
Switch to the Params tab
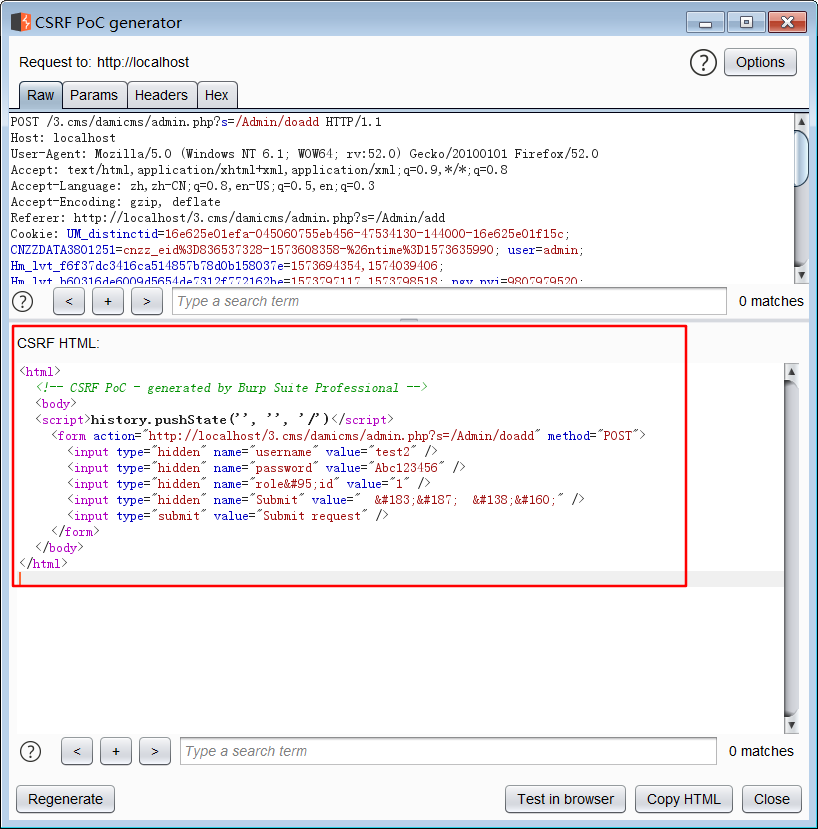tap(94, 95)
